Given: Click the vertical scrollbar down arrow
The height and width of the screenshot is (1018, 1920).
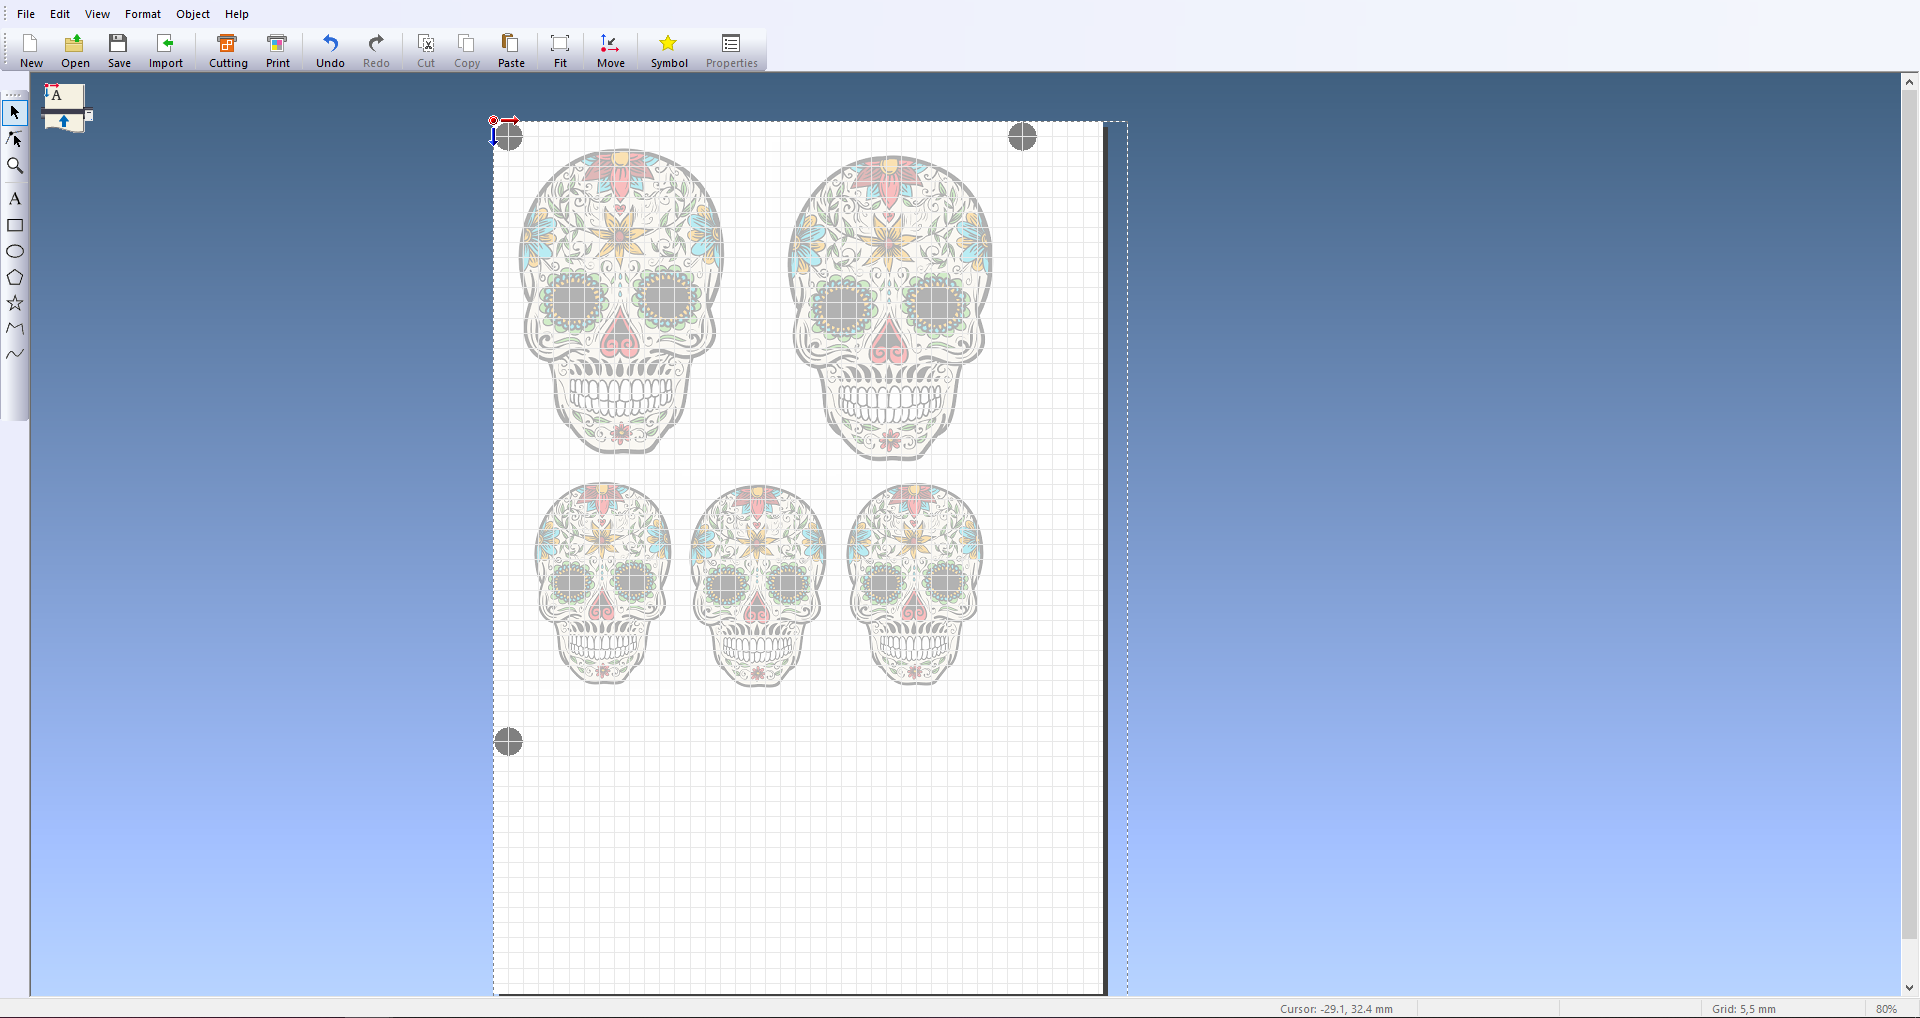Looking at the screenshot, I should [x=1909, y=988].
